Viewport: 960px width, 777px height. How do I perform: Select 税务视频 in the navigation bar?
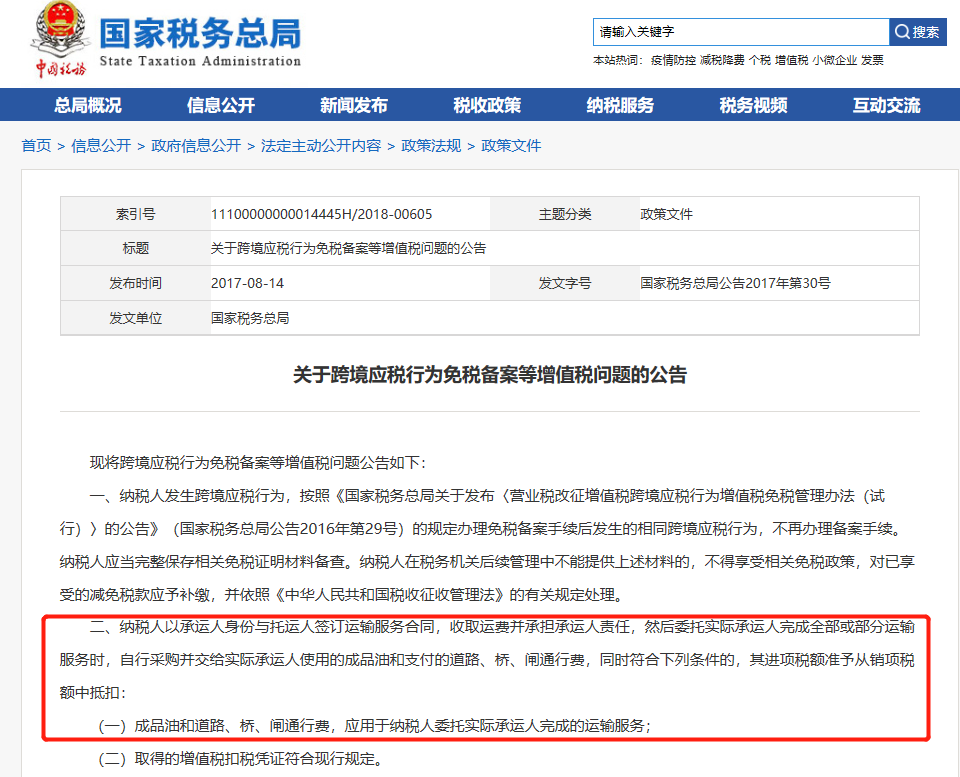pos(753,105)
